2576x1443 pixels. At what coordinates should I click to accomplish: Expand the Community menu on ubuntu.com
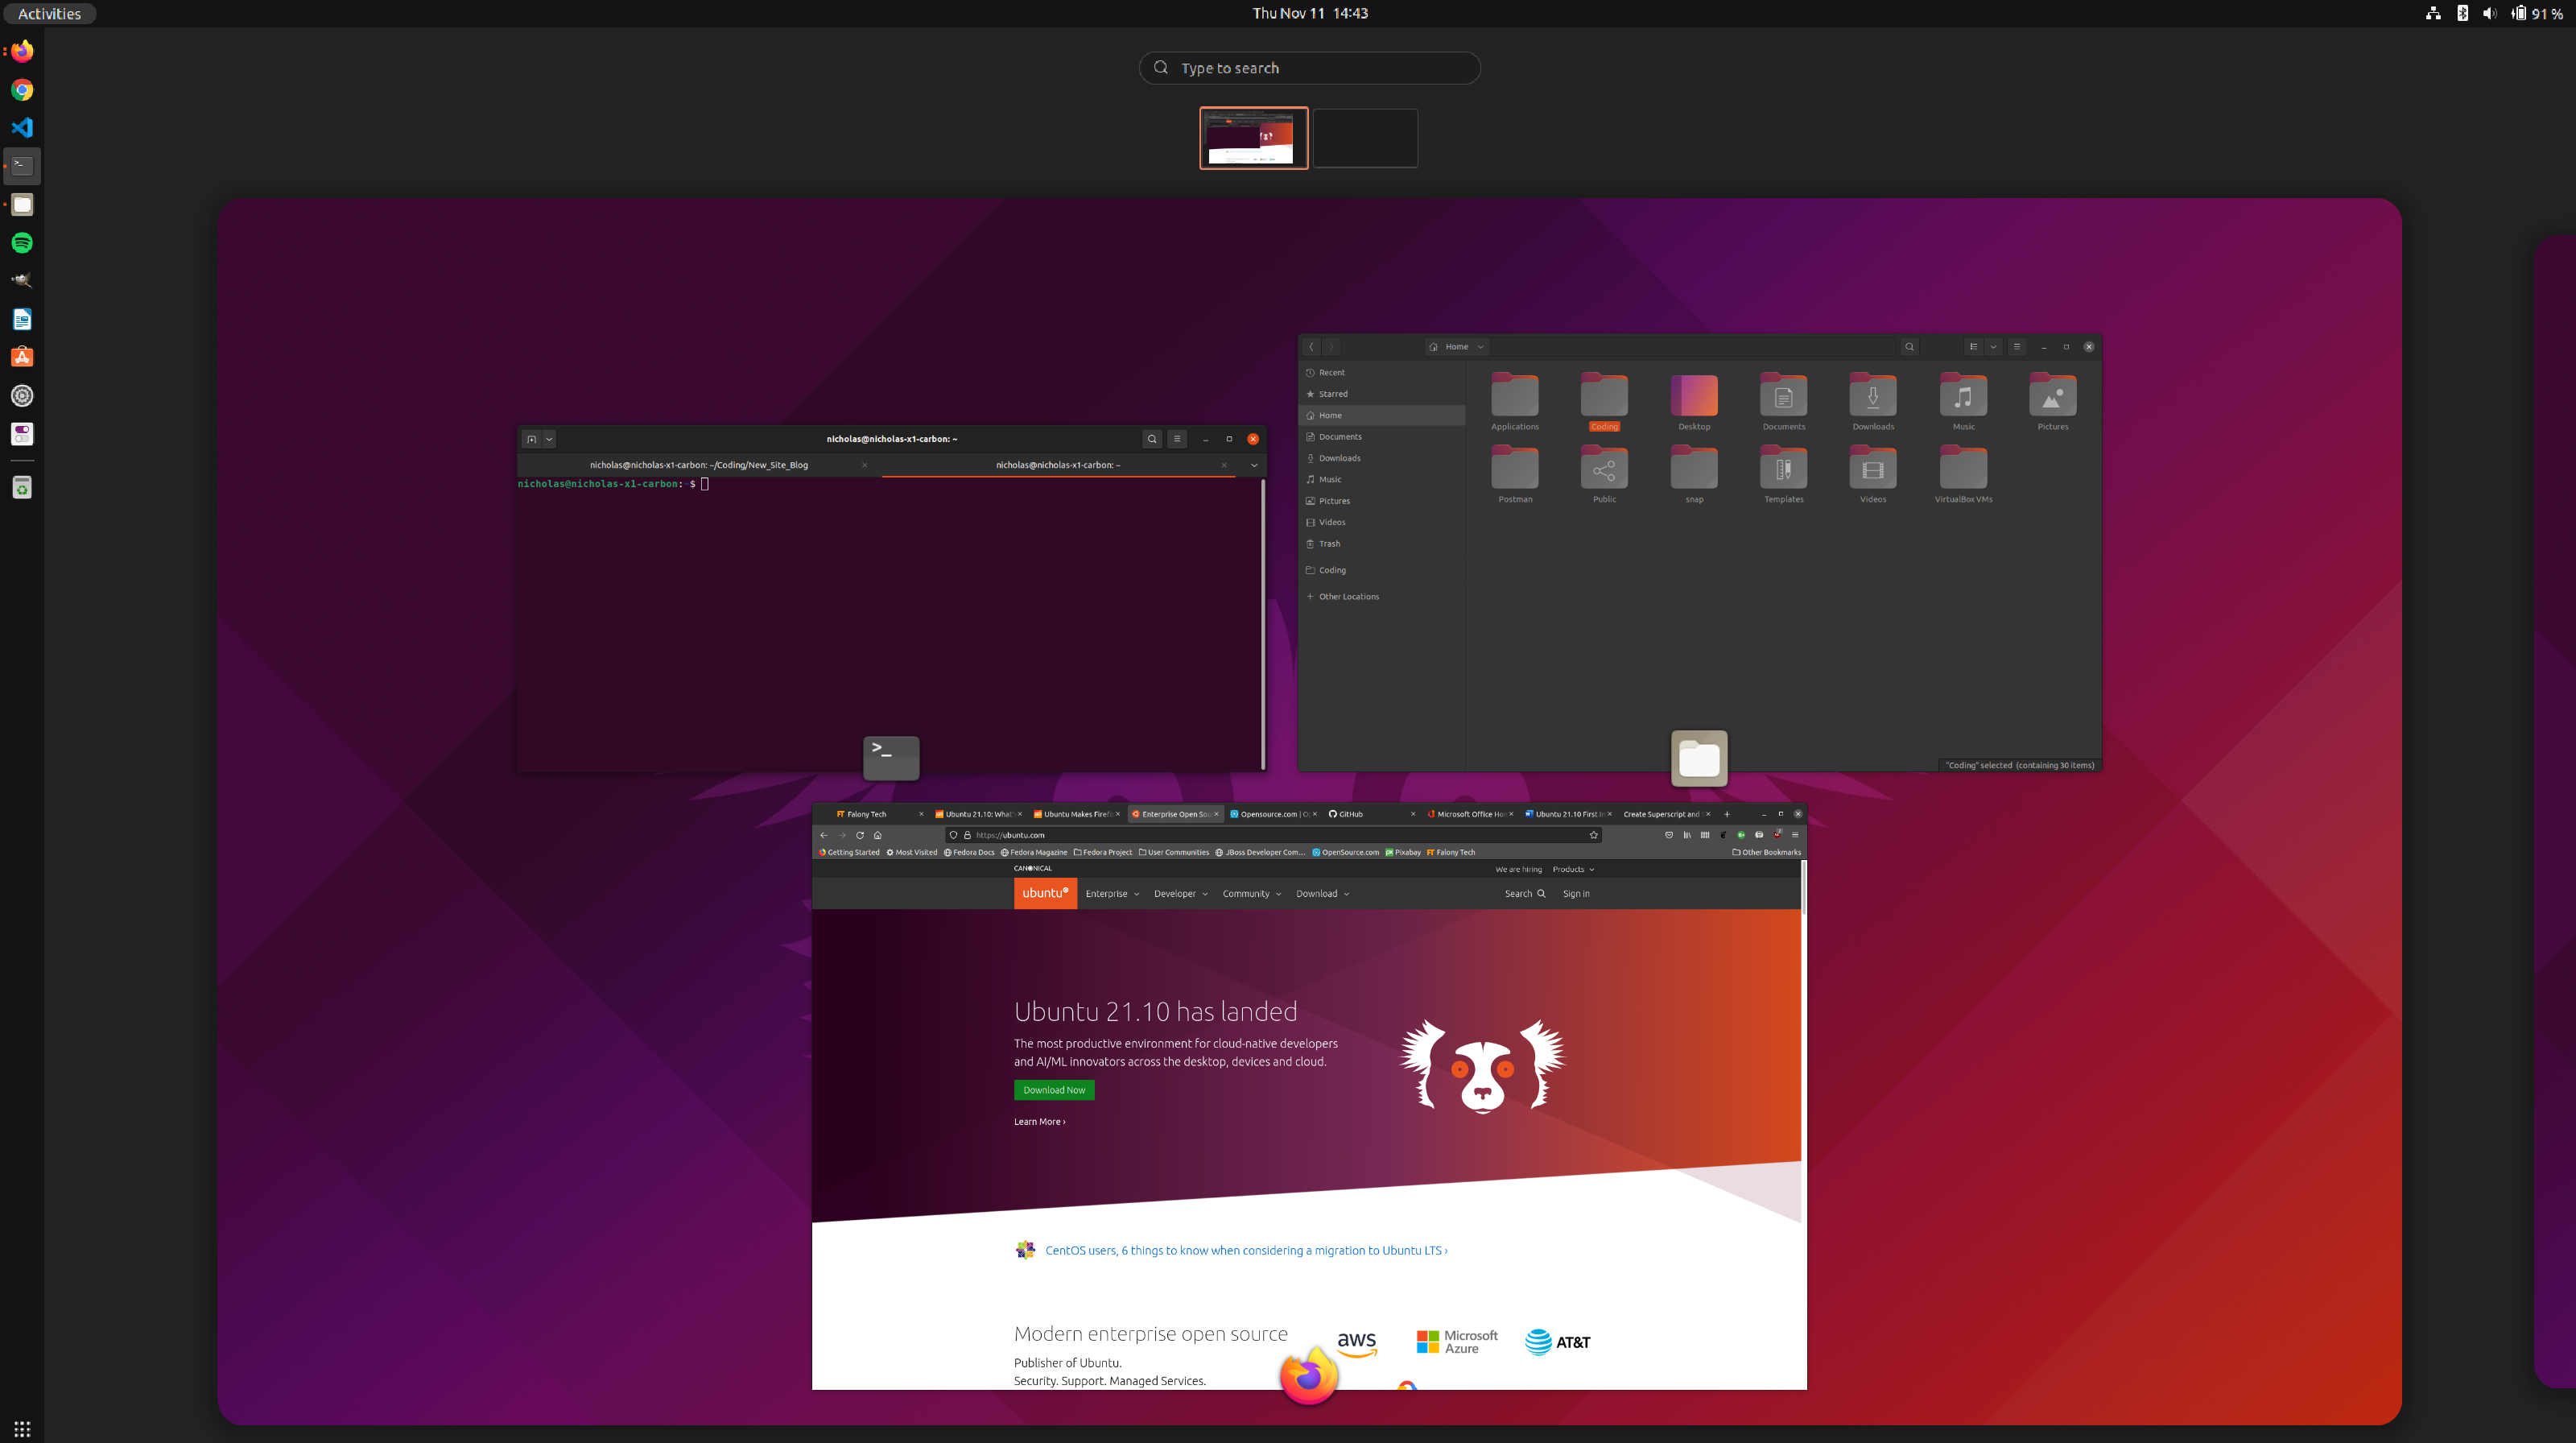click(x=1251, y=894)
